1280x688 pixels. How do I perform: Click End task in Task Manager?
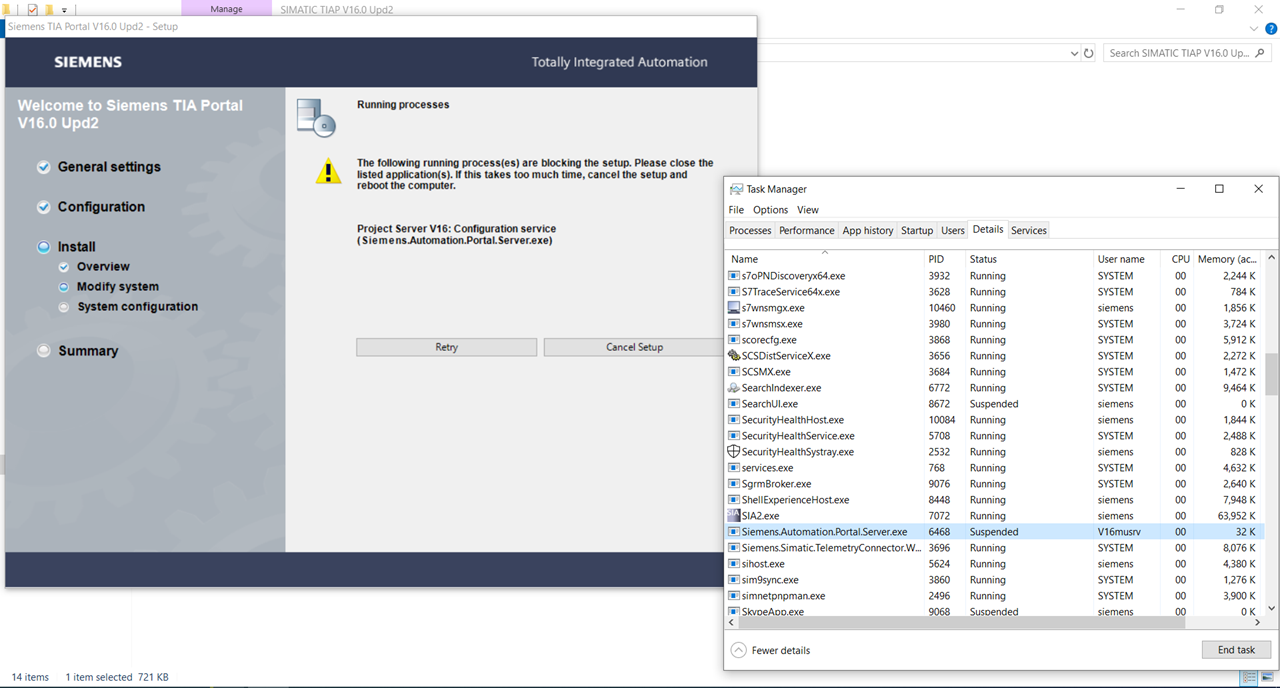[1236, 650]
